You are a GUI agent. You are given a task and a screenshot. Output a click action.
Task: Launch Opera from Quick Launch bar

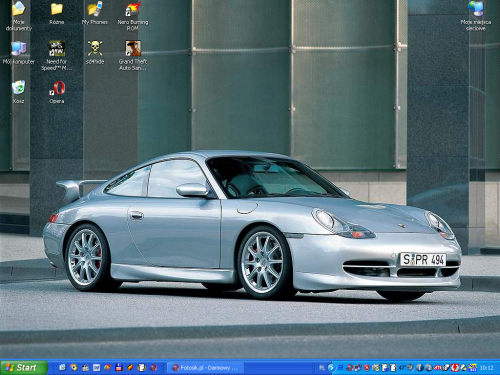click(x=153, y=367)
